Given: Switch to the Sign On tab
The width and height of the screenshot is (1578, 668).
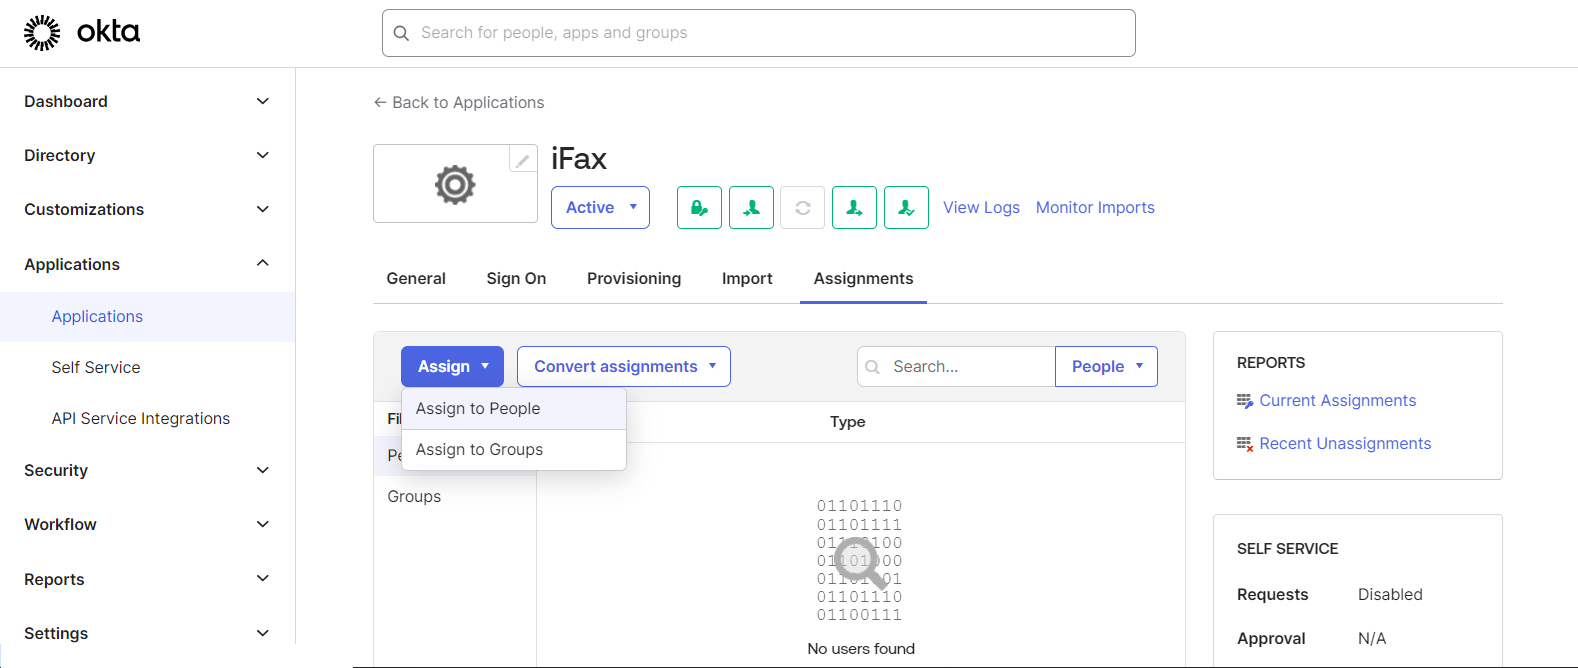Looking at the screenshot, I should [x=516, y=279].
